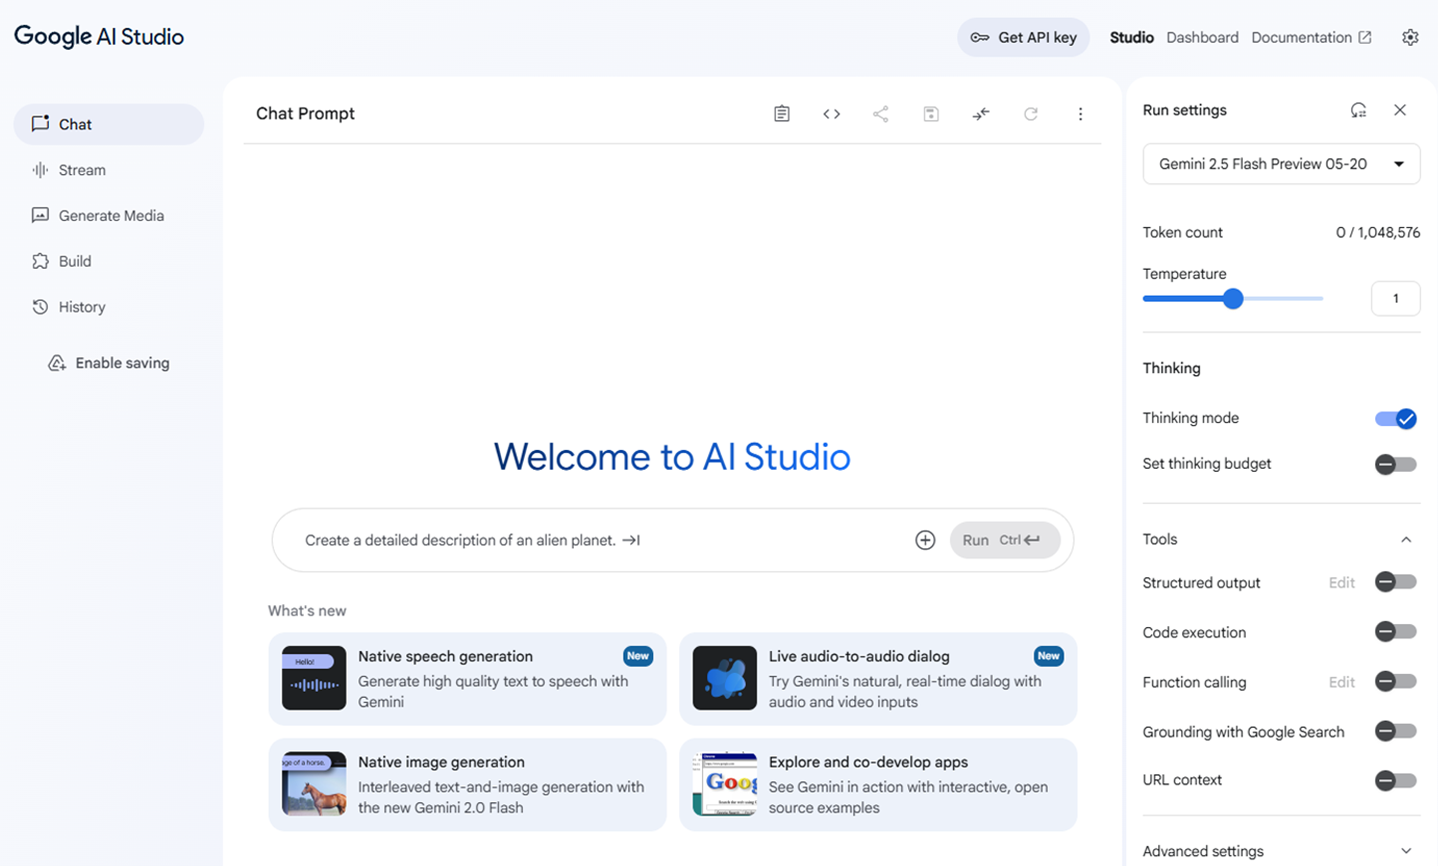Close the Run settings panel
The width and height of the screenshot is (1438, 866).
pyautogui.click(x=1400, y=110)
